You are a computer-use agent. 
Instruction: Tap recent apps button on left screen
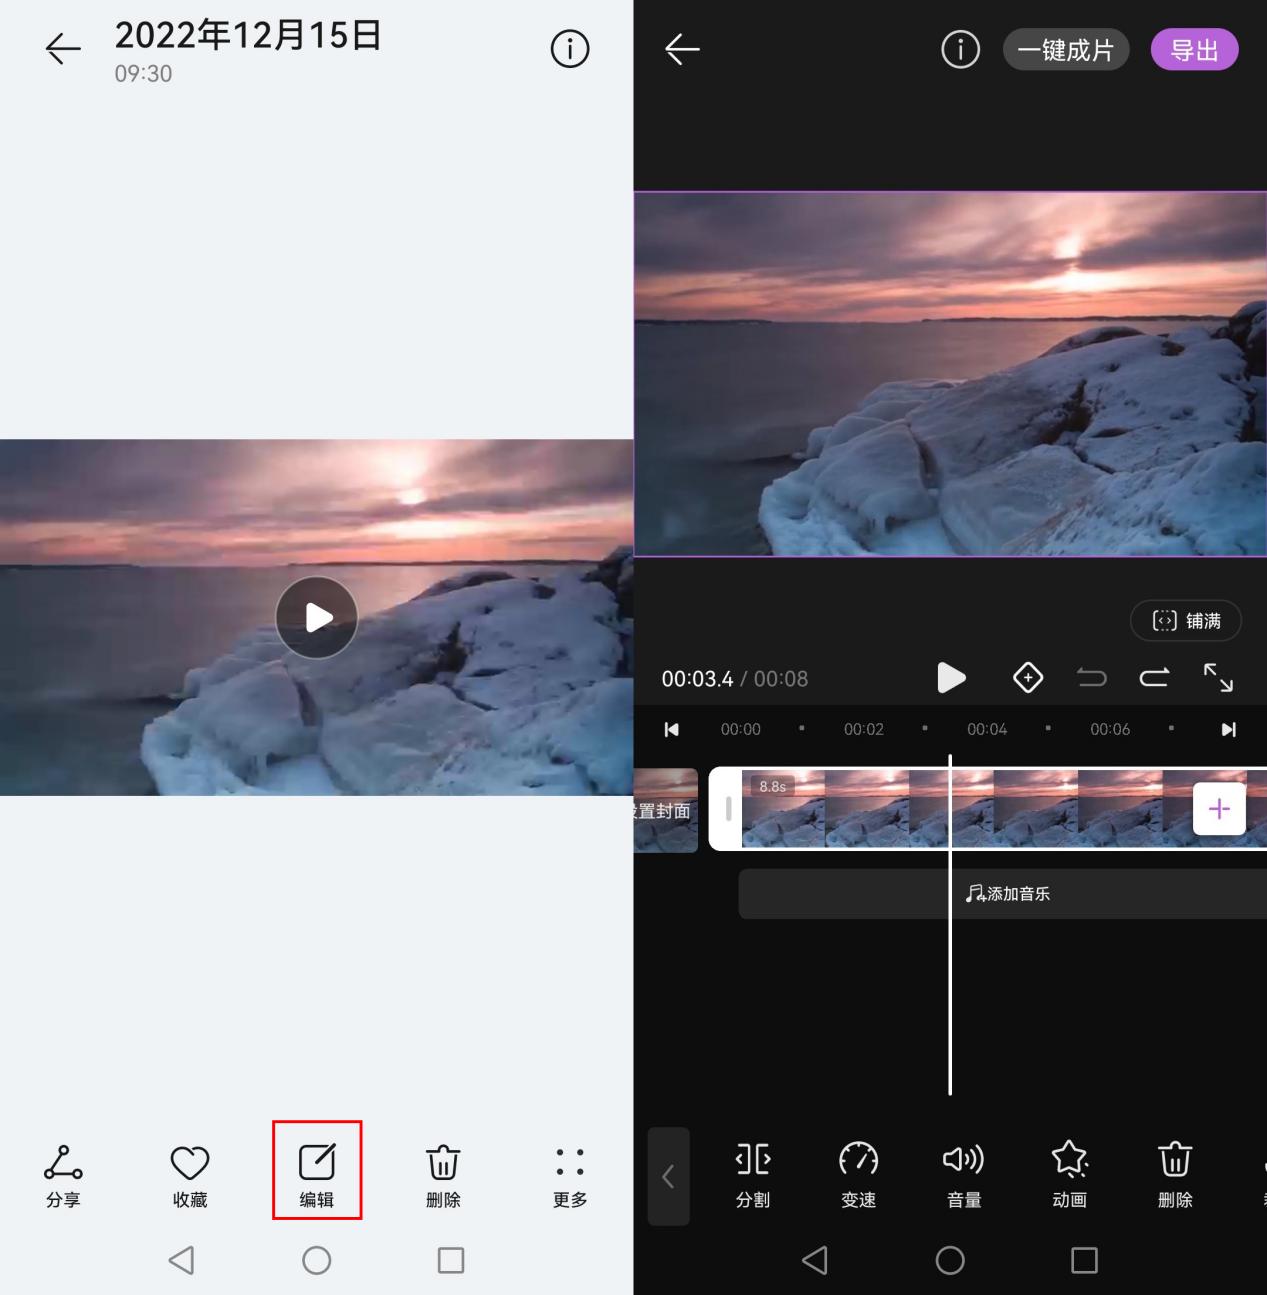click(451, 1260)
